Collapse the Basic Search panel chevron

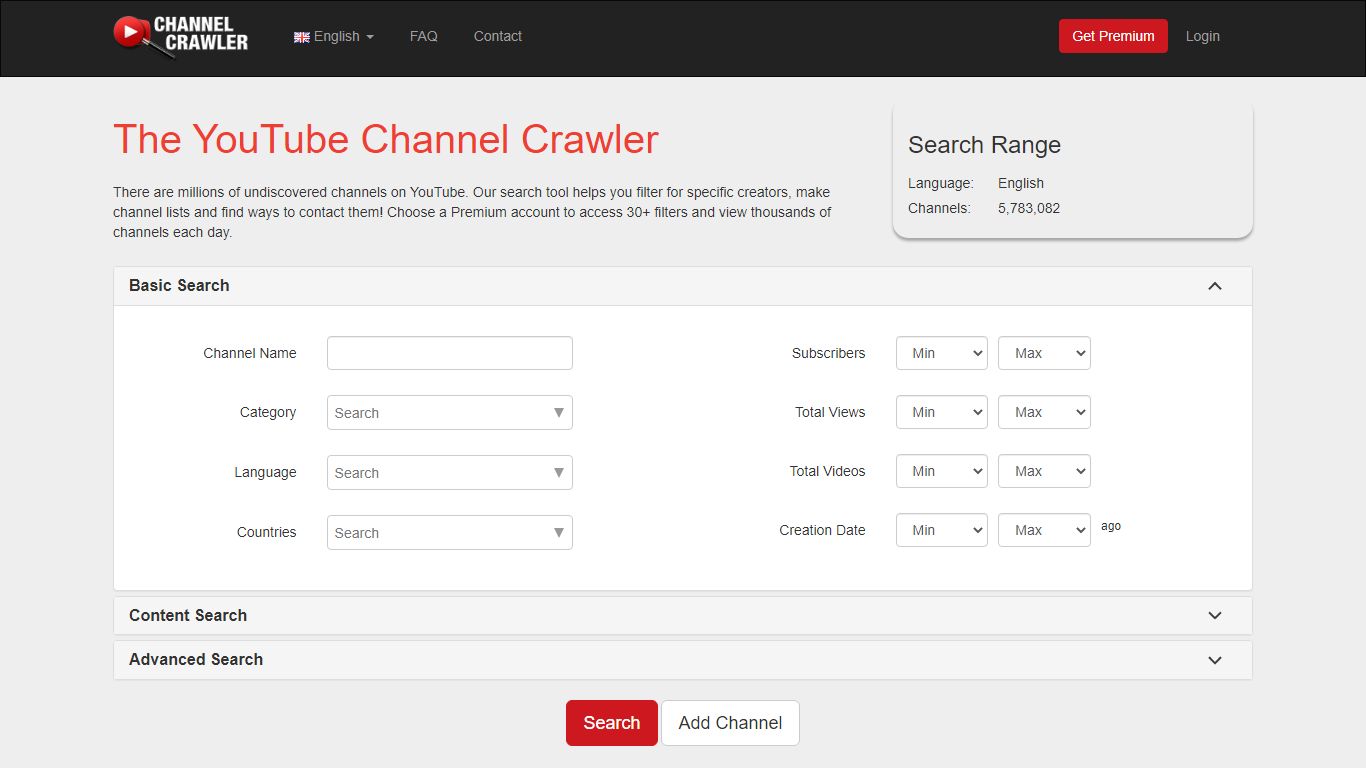[1215, 286]
